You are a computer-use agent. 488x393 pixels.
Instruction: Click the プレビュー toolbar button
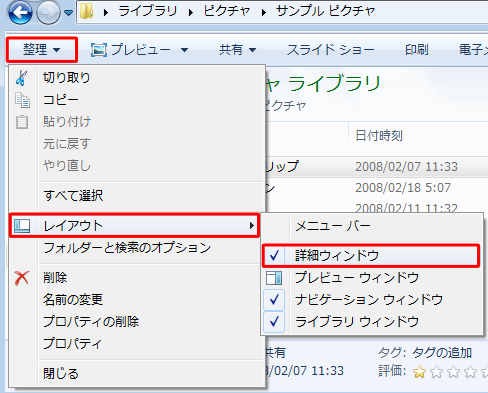pos(131,50)
